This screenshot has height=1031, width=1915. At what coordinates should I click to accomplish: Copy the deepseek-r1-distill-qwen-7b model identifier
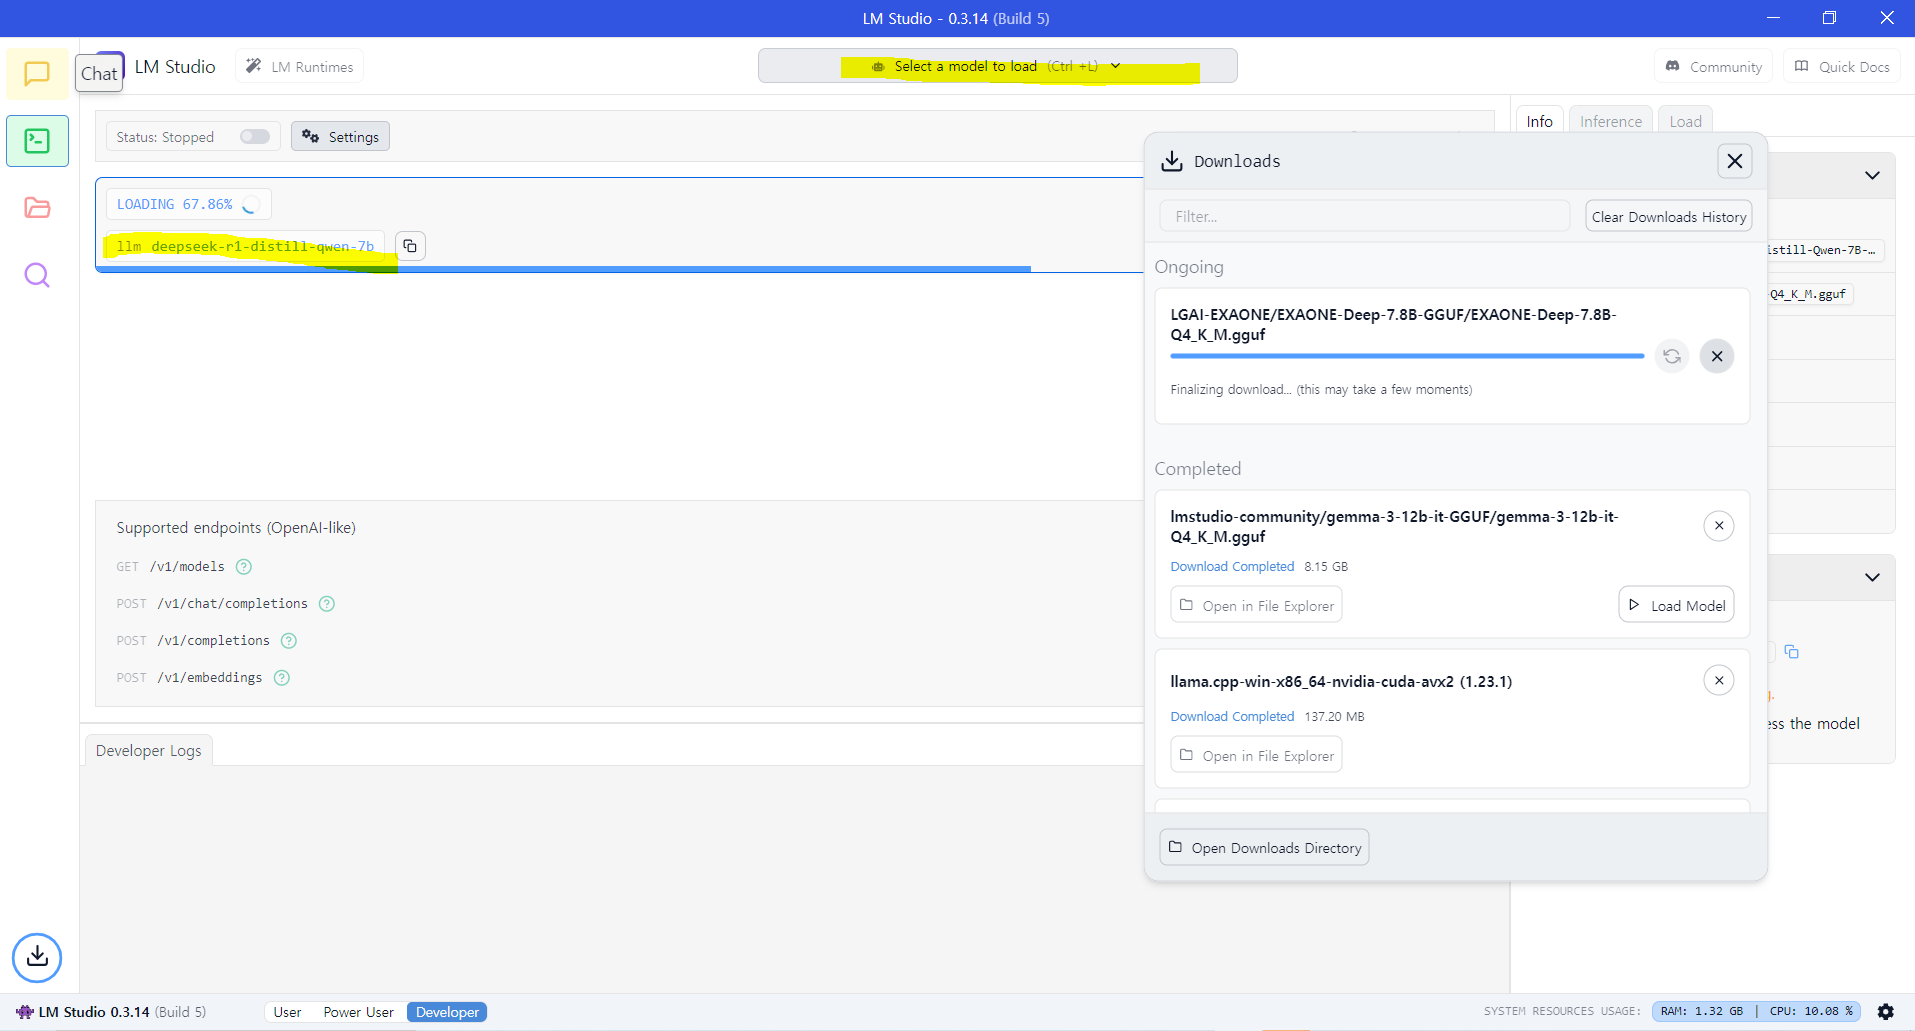click(410, 246)
